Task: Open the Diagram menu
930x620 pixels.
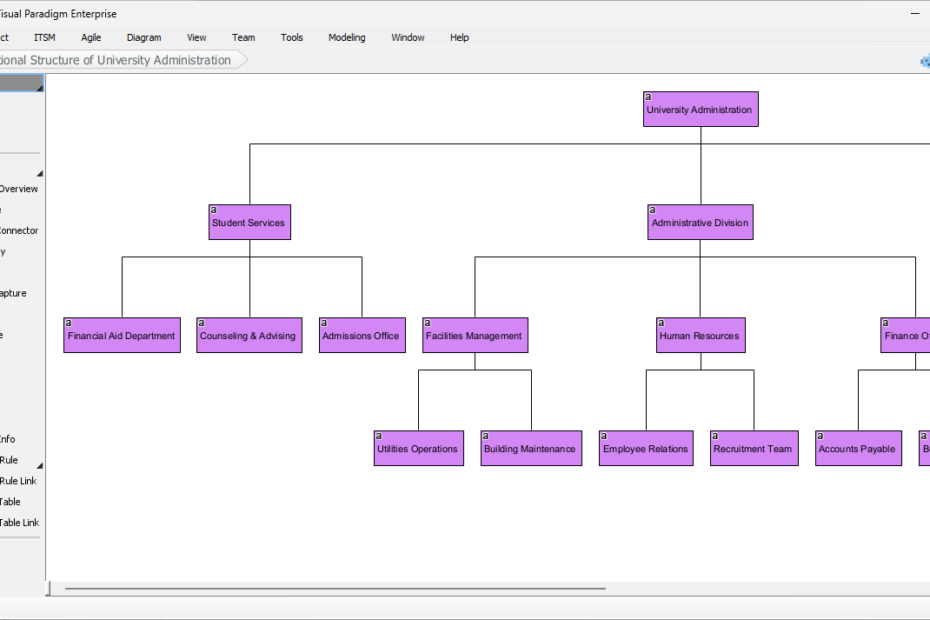Action: pos(144,38)
